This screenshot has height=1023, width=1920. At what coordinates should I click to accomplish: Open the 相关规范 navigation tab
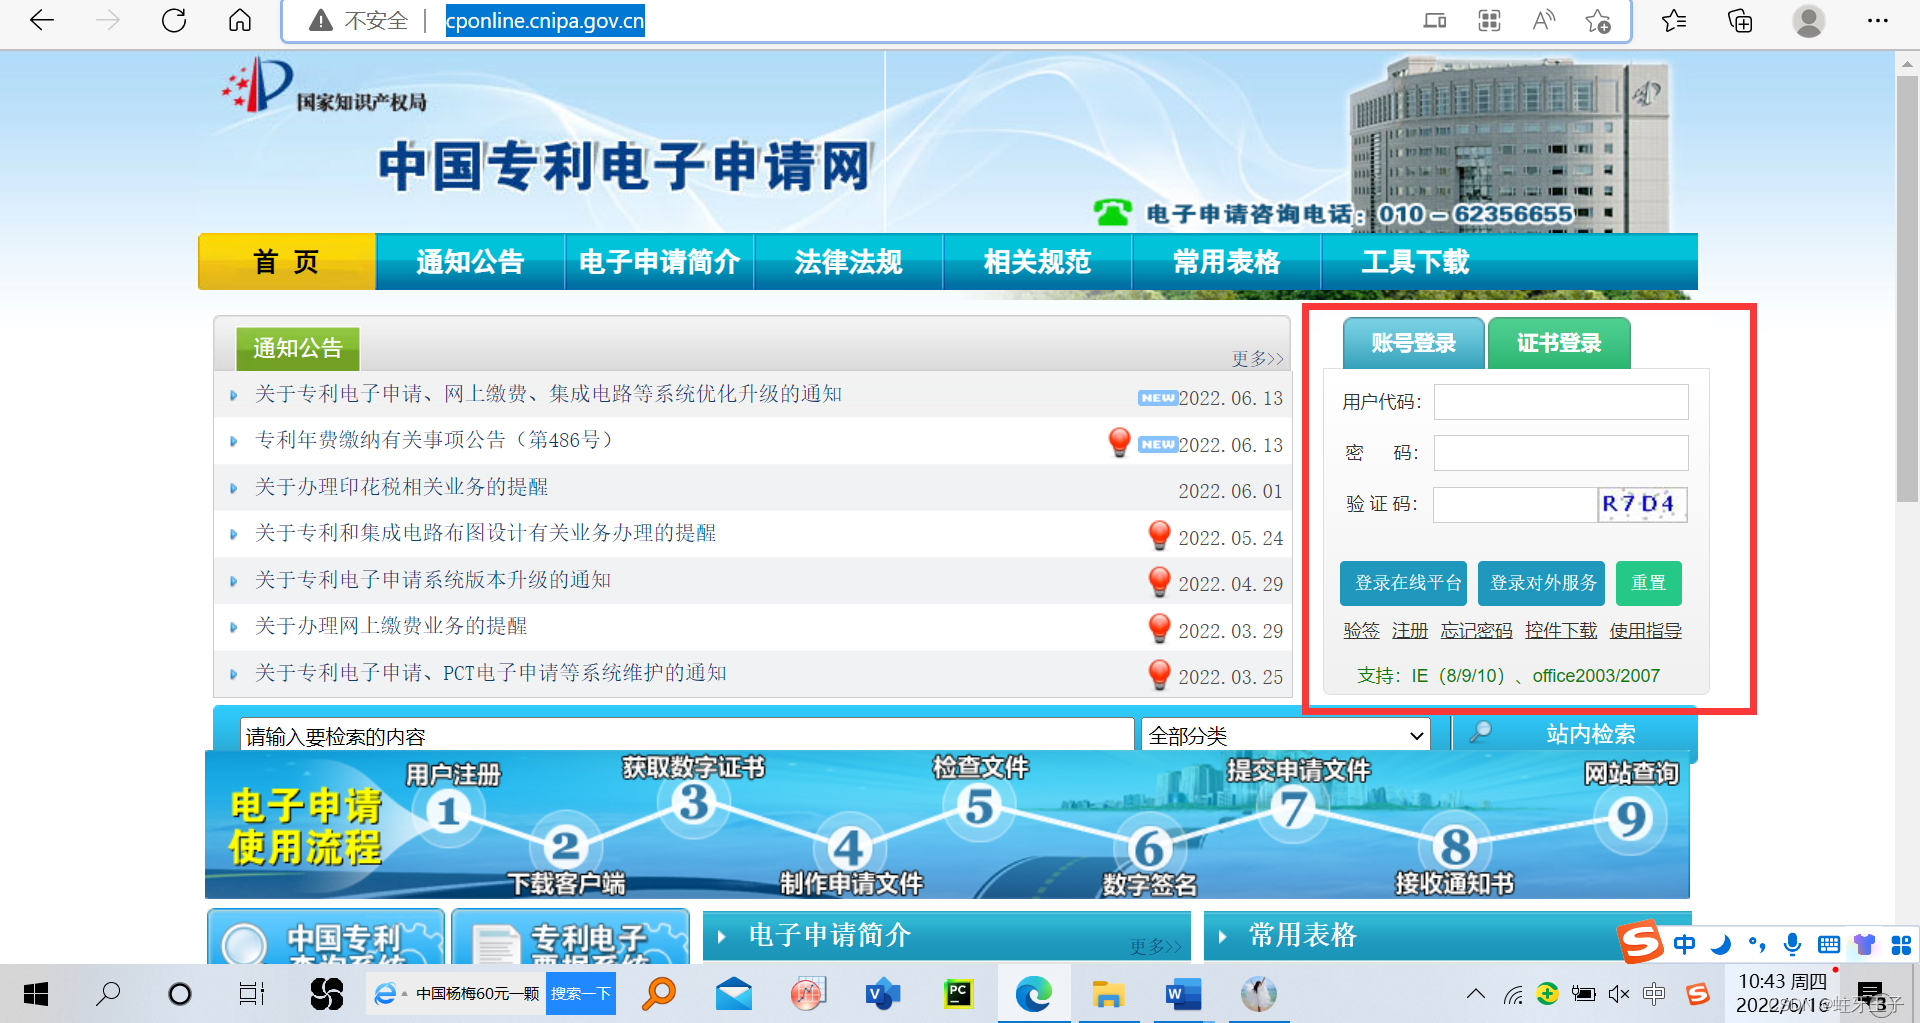tap(1037, 262)
